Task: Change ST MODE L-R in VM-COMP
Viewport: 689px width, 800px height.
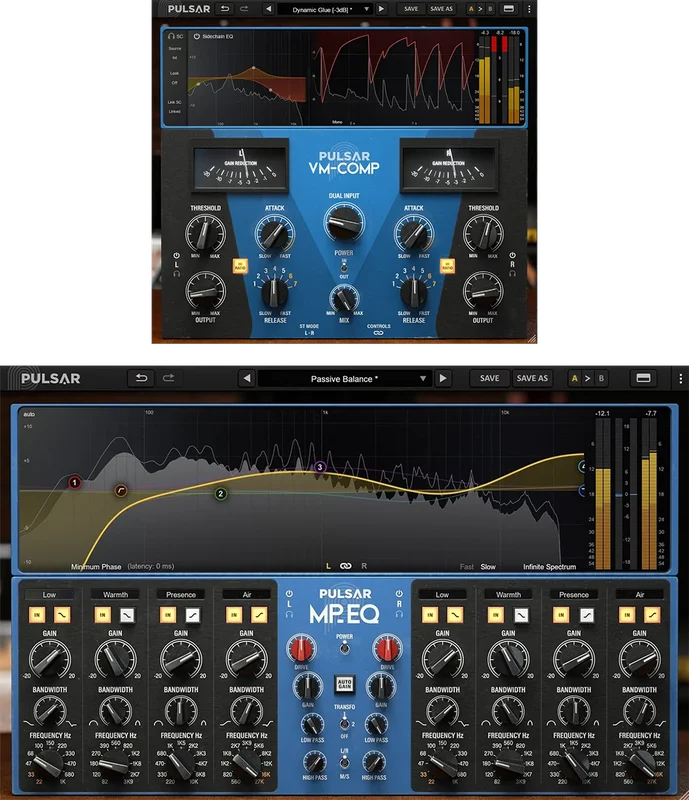Action: pos(309,333)
